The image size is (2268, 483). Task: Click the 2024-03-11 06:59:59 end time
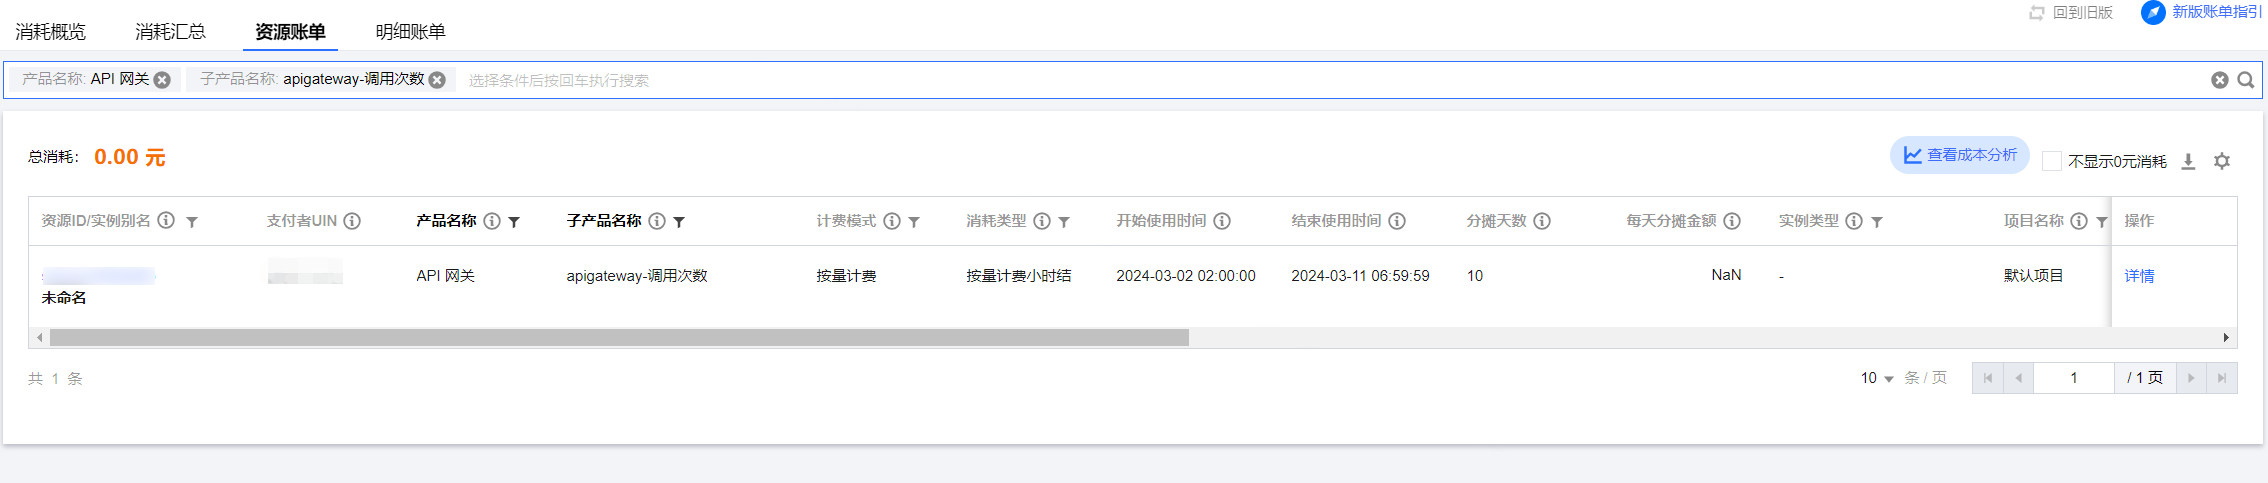pos(1360,276)
